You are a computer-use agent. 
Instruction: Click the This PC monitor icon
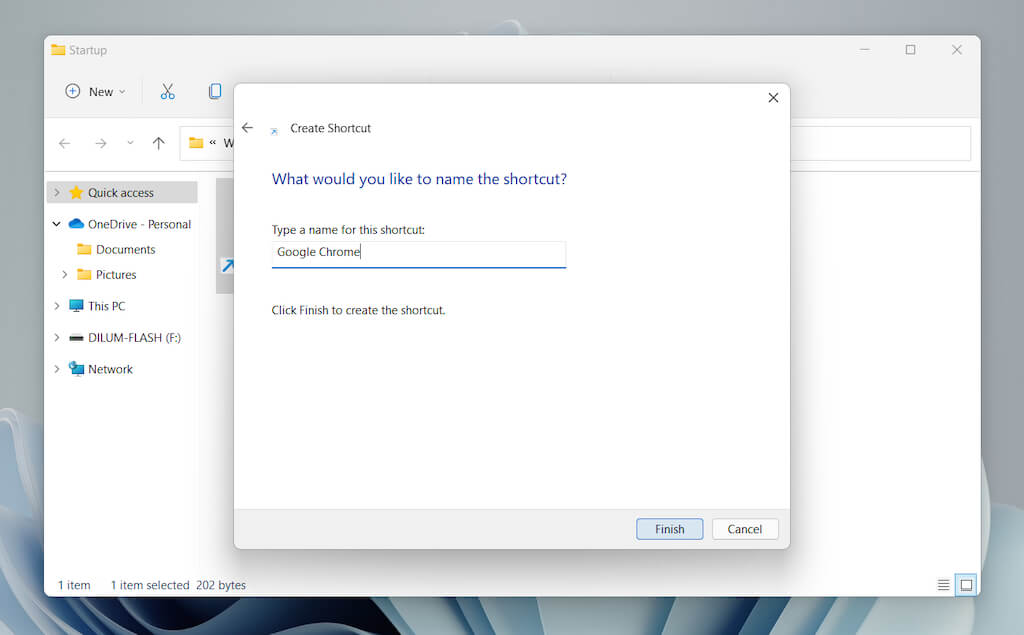[76, 306]
